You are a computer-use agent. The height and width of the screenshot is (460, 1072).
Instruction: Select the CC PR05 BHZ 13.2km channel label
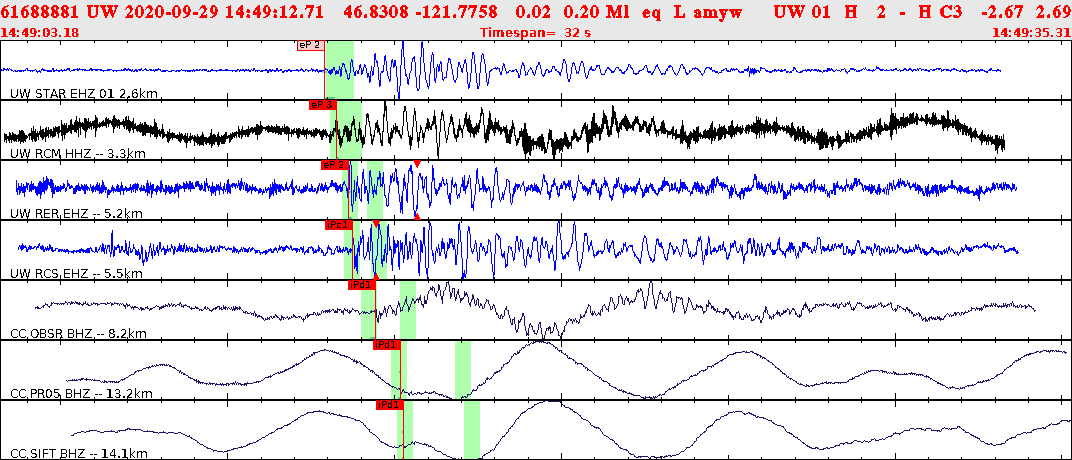point(81,394)
